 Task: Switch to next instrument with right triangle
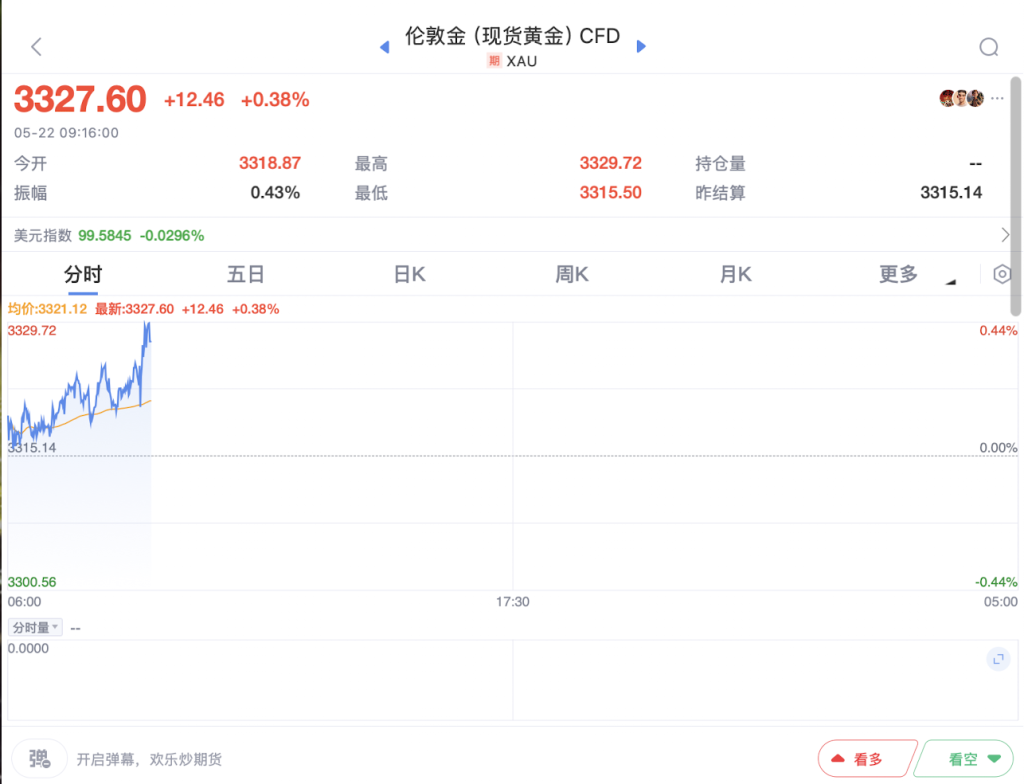(641, 46)
